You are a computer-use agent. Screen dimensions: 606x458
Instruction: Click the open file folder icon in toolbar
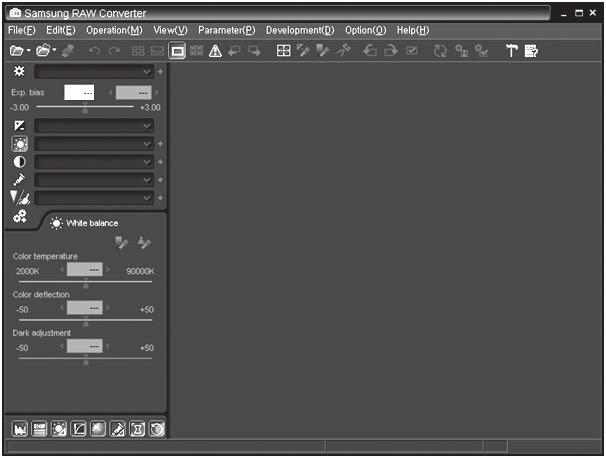(17, 51)
